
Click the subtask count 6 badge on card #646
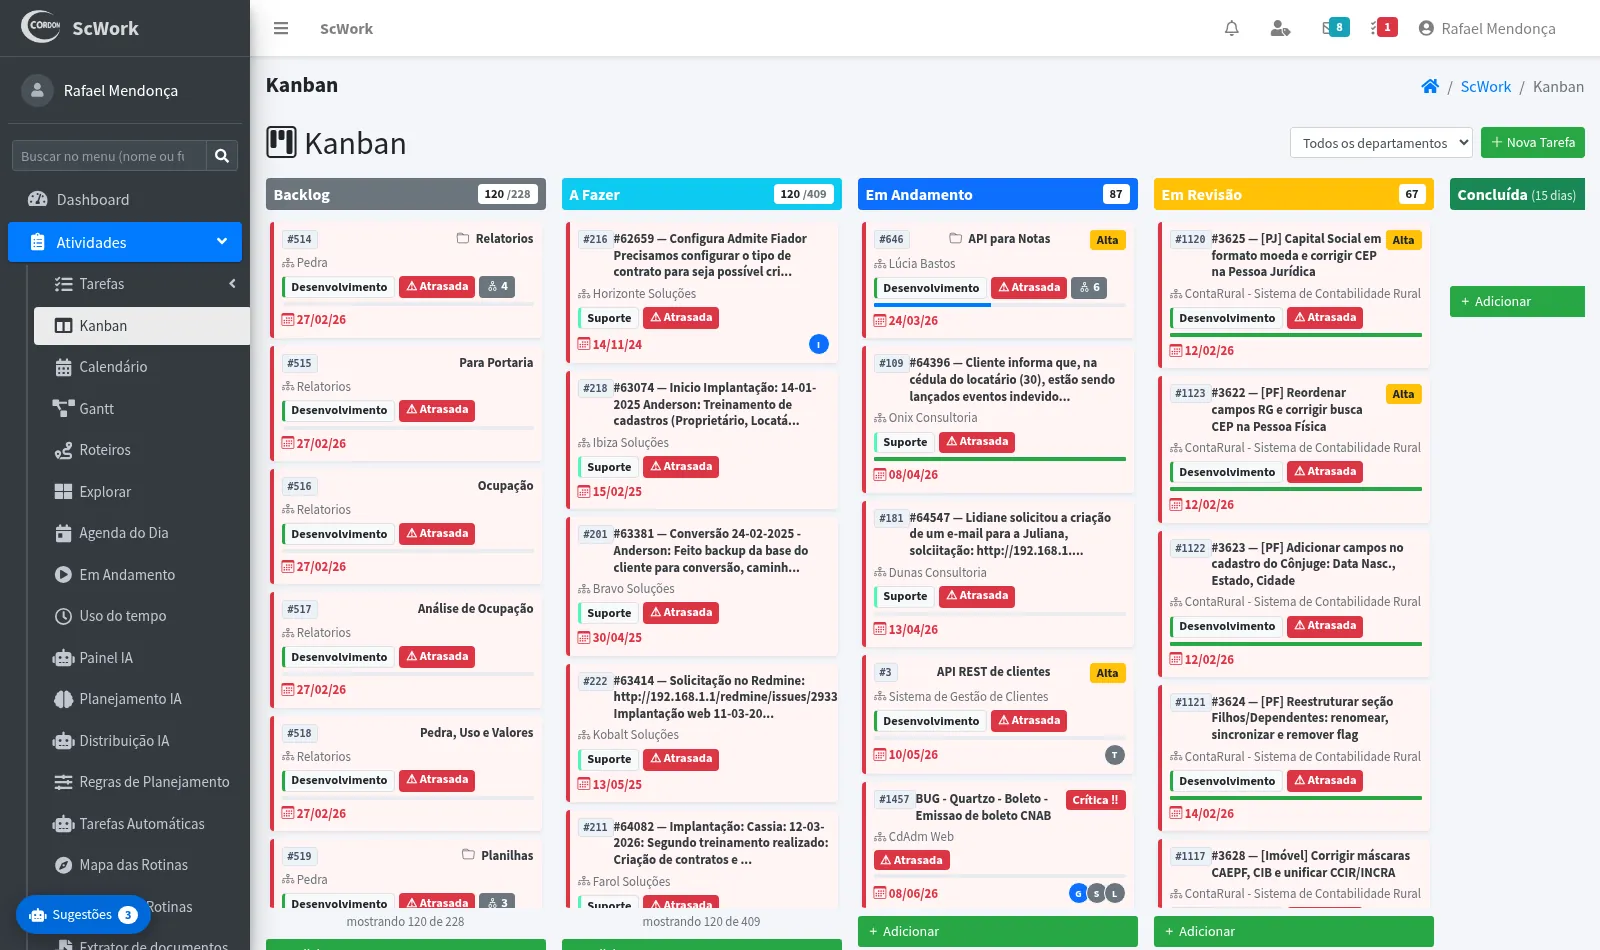pos(1089,288)
